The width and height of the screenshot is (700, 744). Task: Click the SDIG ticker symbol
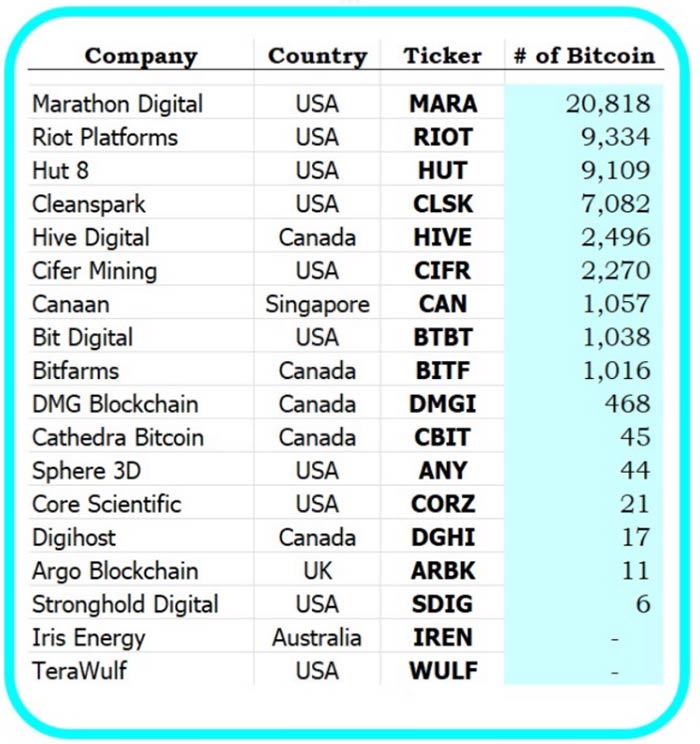coord(442,604)
